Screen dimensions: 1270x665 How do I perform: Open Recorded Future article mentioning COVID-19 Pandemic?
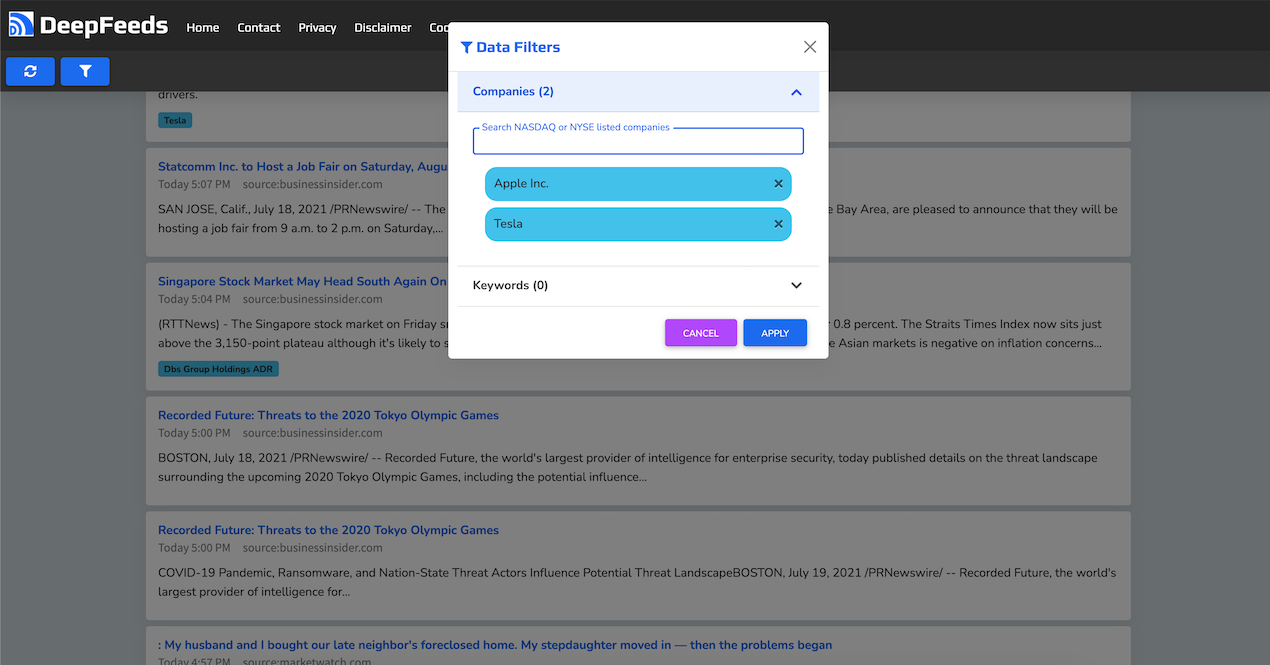pos(328,531)
